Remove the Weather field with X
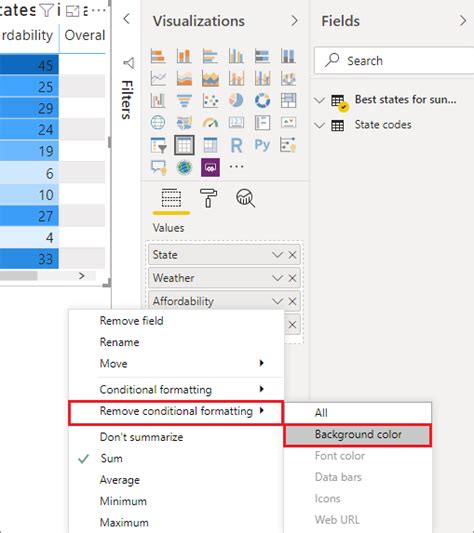The height and width of the screenshot is (533, 474). 292,278
